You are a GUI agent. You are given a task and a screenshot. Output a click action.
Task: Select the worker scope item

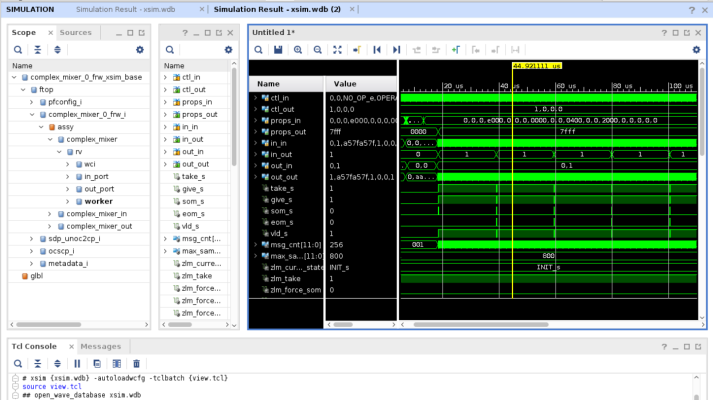pyautogui.click(x=98, y=201)
